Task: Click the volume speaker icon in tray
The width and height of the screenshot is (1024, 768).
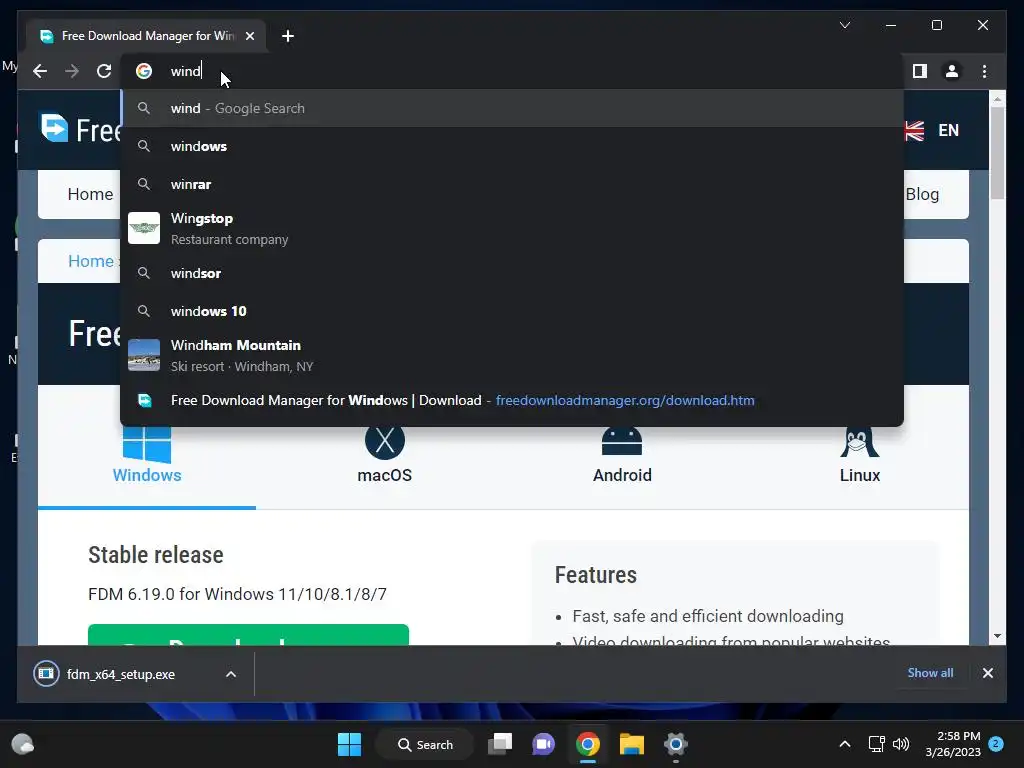Action: click(901, 744)
